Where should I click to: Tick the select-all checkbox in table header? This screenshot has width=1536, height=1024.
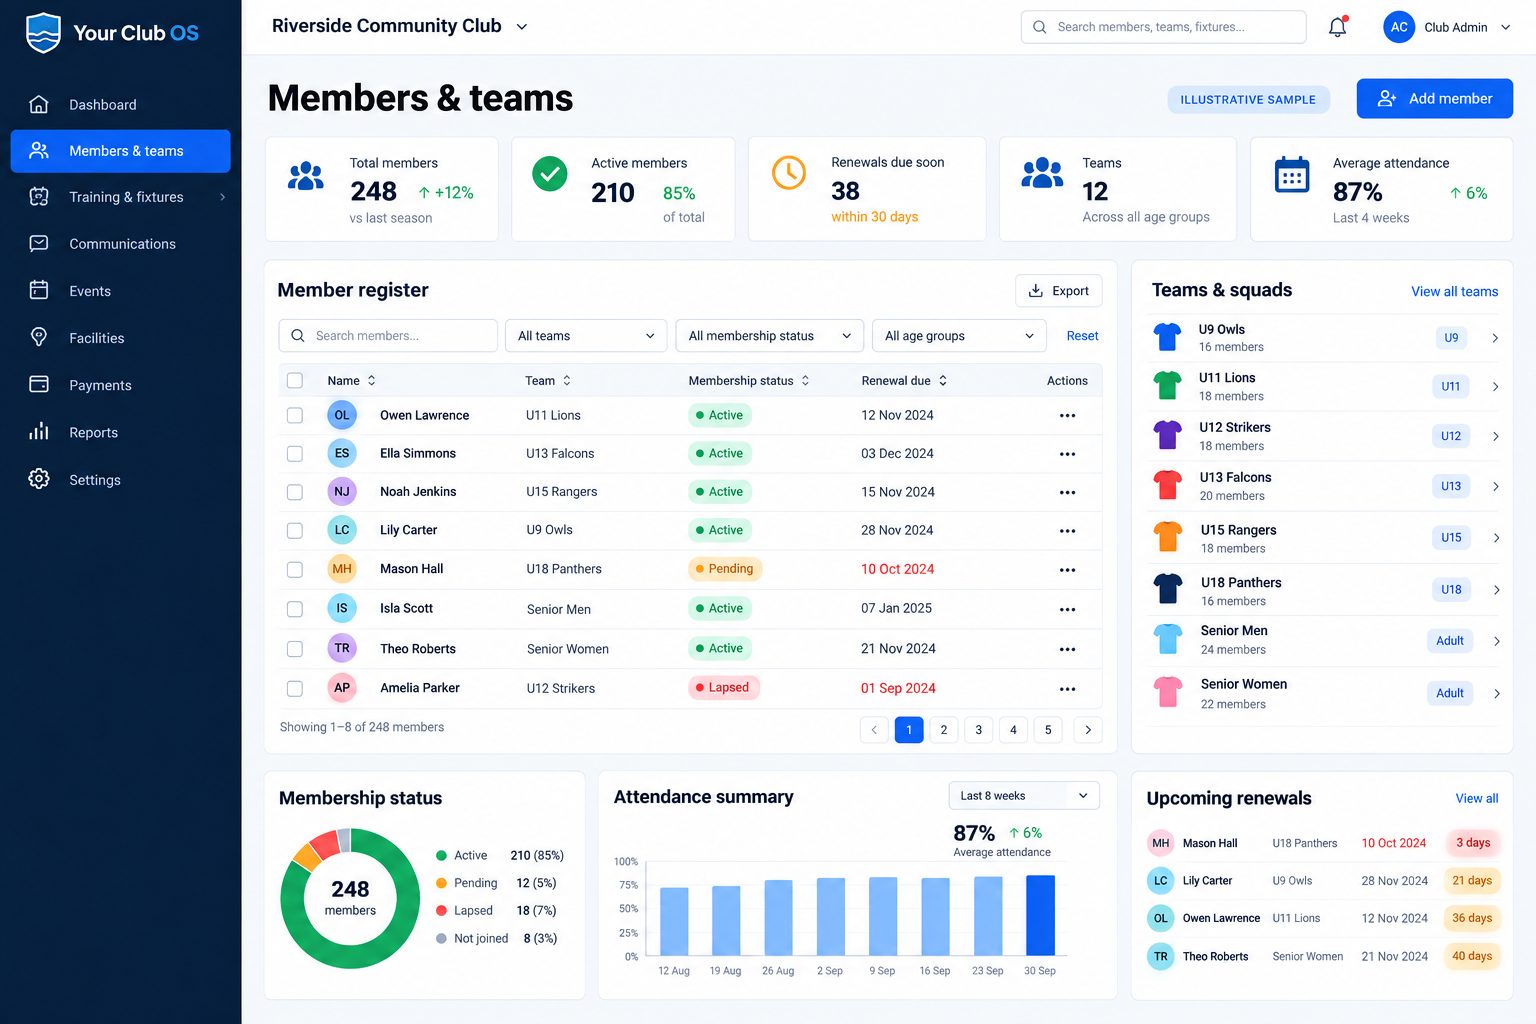pos(295,381)
